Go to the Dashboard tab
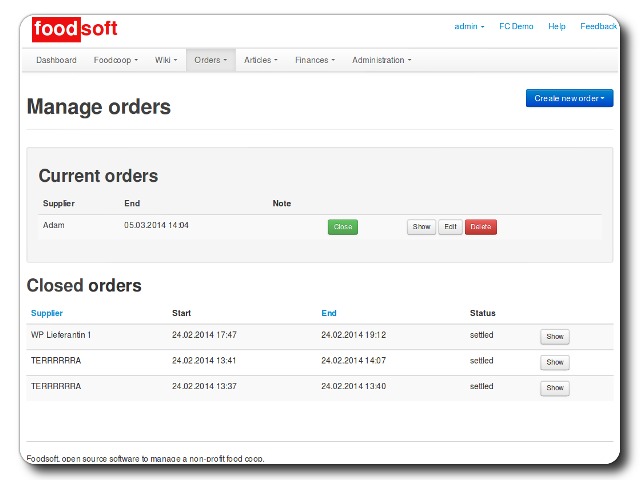 pos(56,60)
